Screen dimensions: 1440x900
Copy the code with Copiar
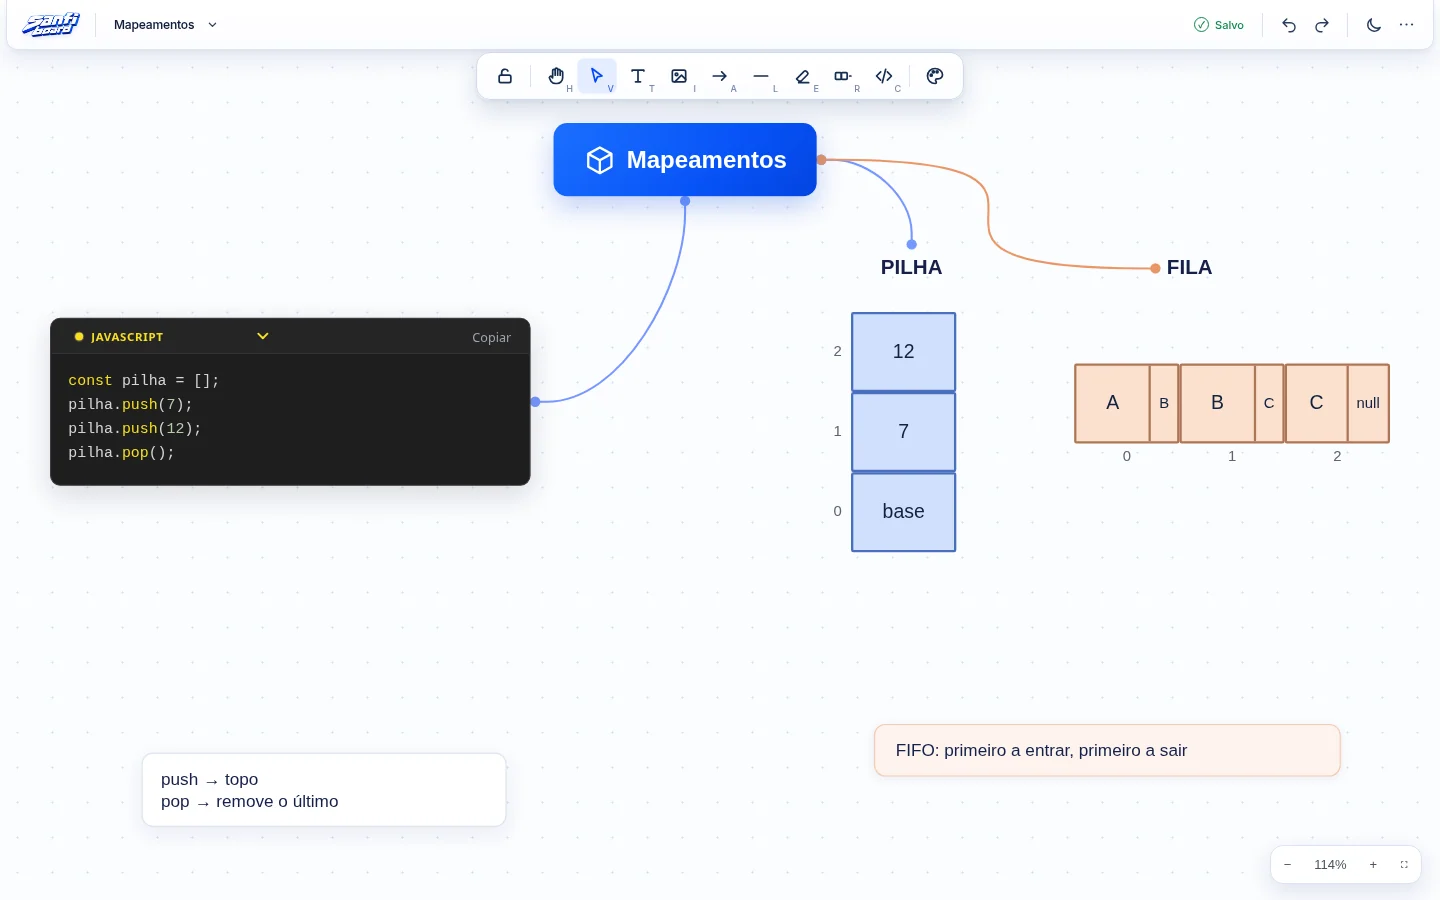[491, 338]
